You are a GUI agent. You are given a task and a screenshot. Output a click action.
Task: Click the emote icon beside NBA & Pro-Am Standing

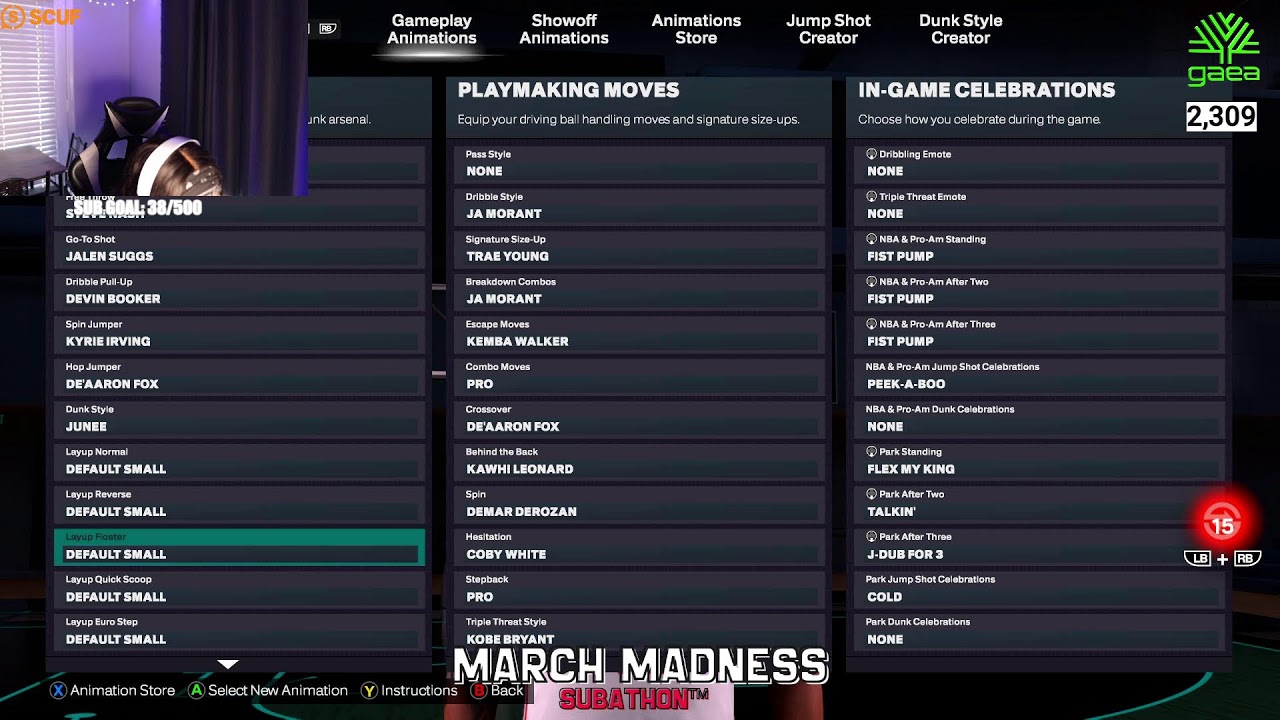[871, 239]
